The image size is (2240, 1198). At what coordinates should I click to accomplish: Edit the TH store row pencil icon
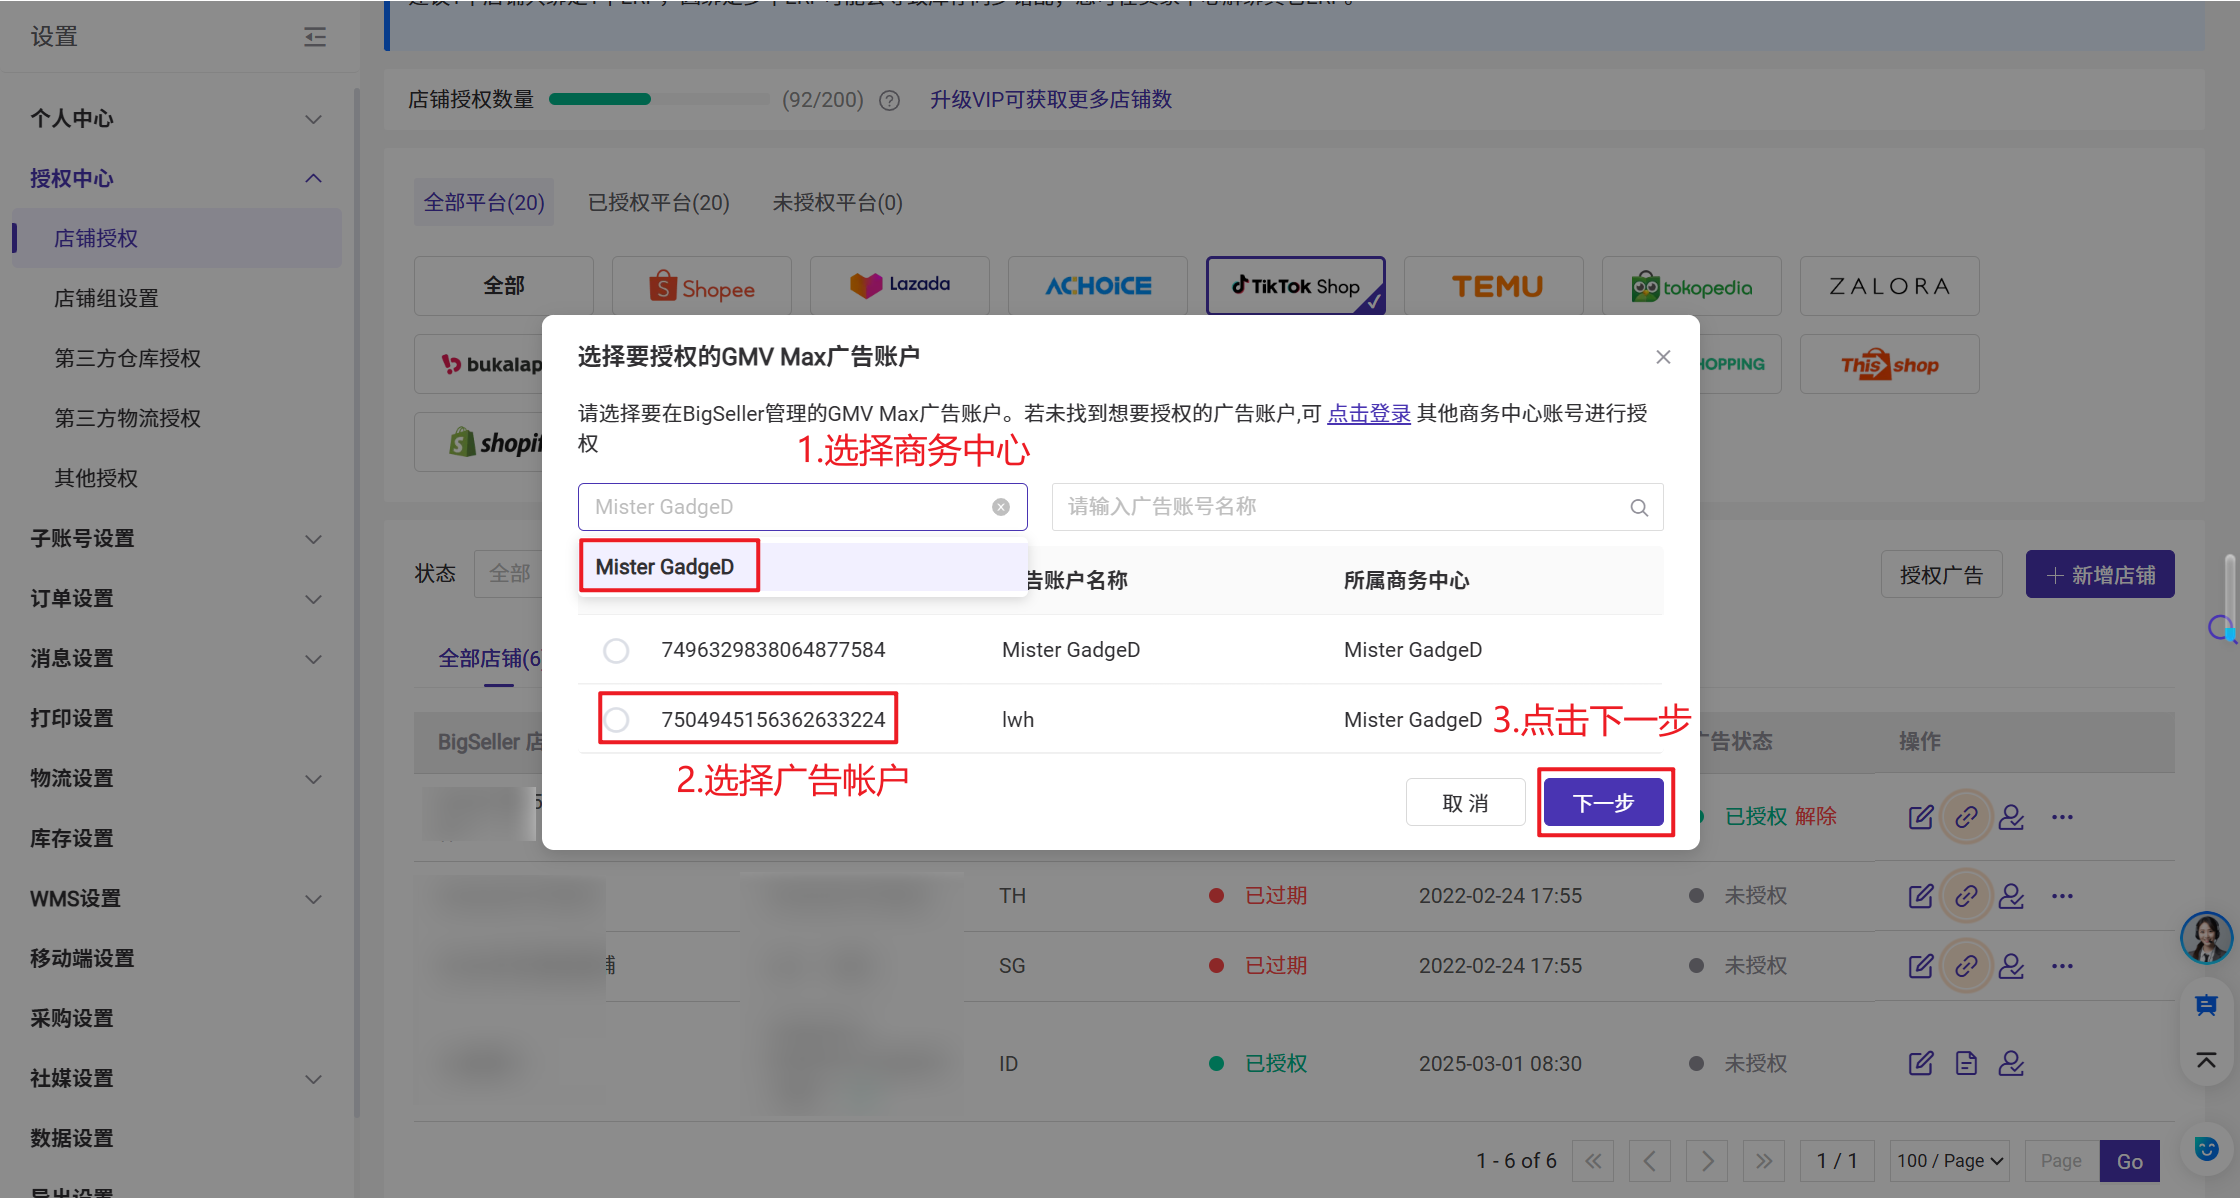(1921, 896)
